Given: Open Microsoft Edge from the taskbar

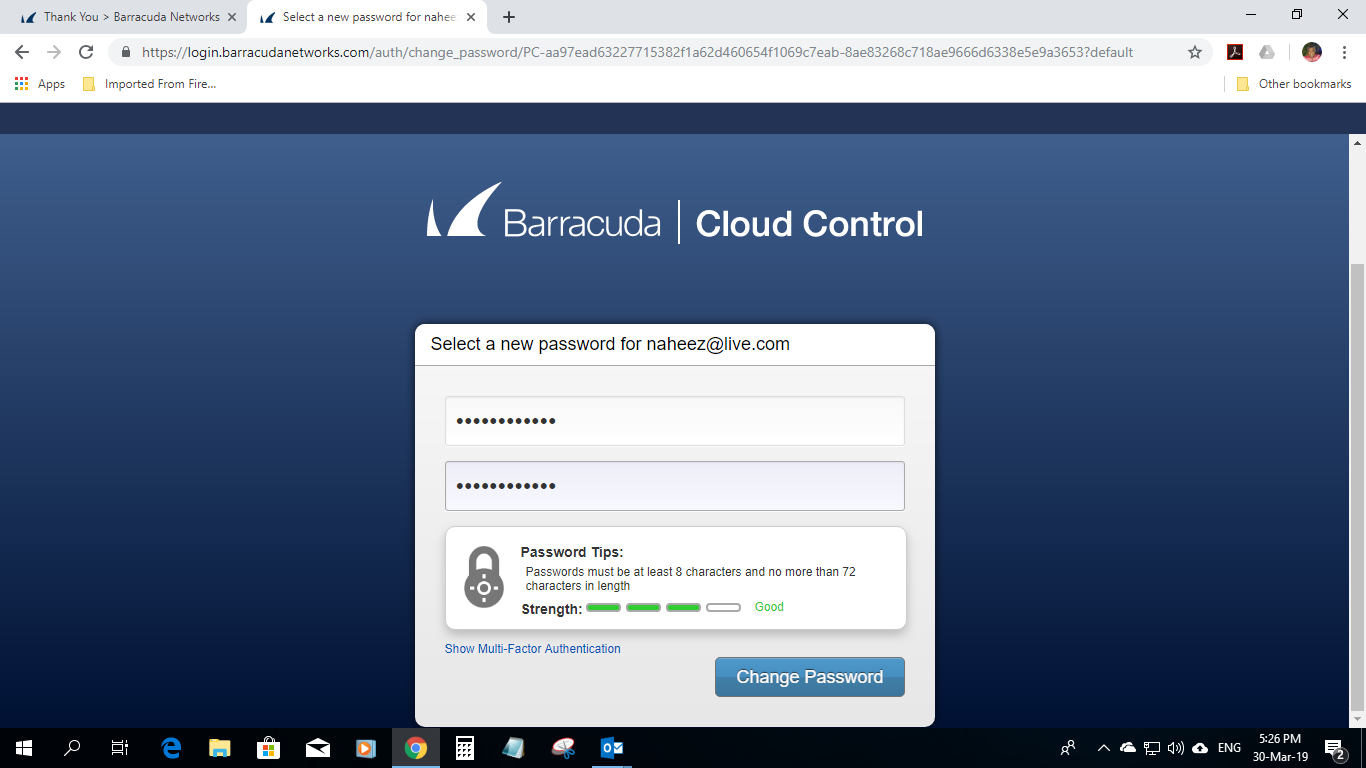Looking at the screenshot, I should click(171, 747).
